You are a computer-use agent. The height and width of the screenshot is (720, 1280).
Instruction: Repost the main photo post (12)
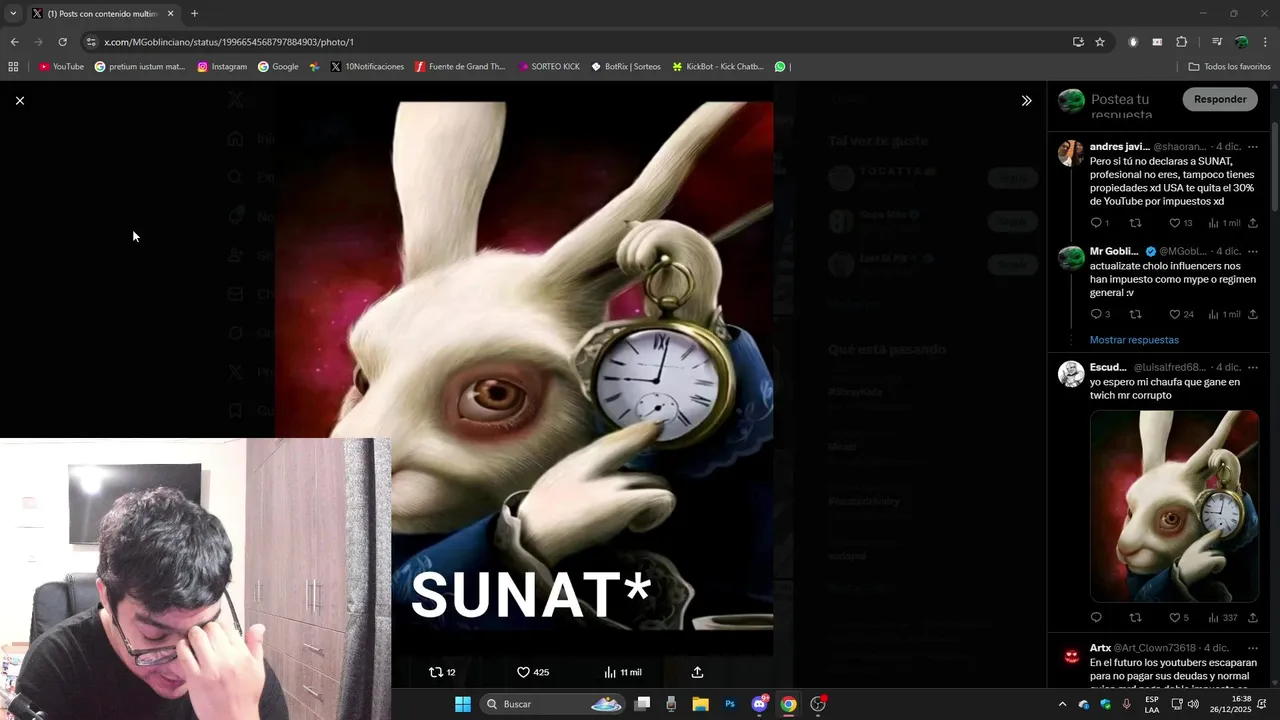pyautogui.click(x=442, y=672)
